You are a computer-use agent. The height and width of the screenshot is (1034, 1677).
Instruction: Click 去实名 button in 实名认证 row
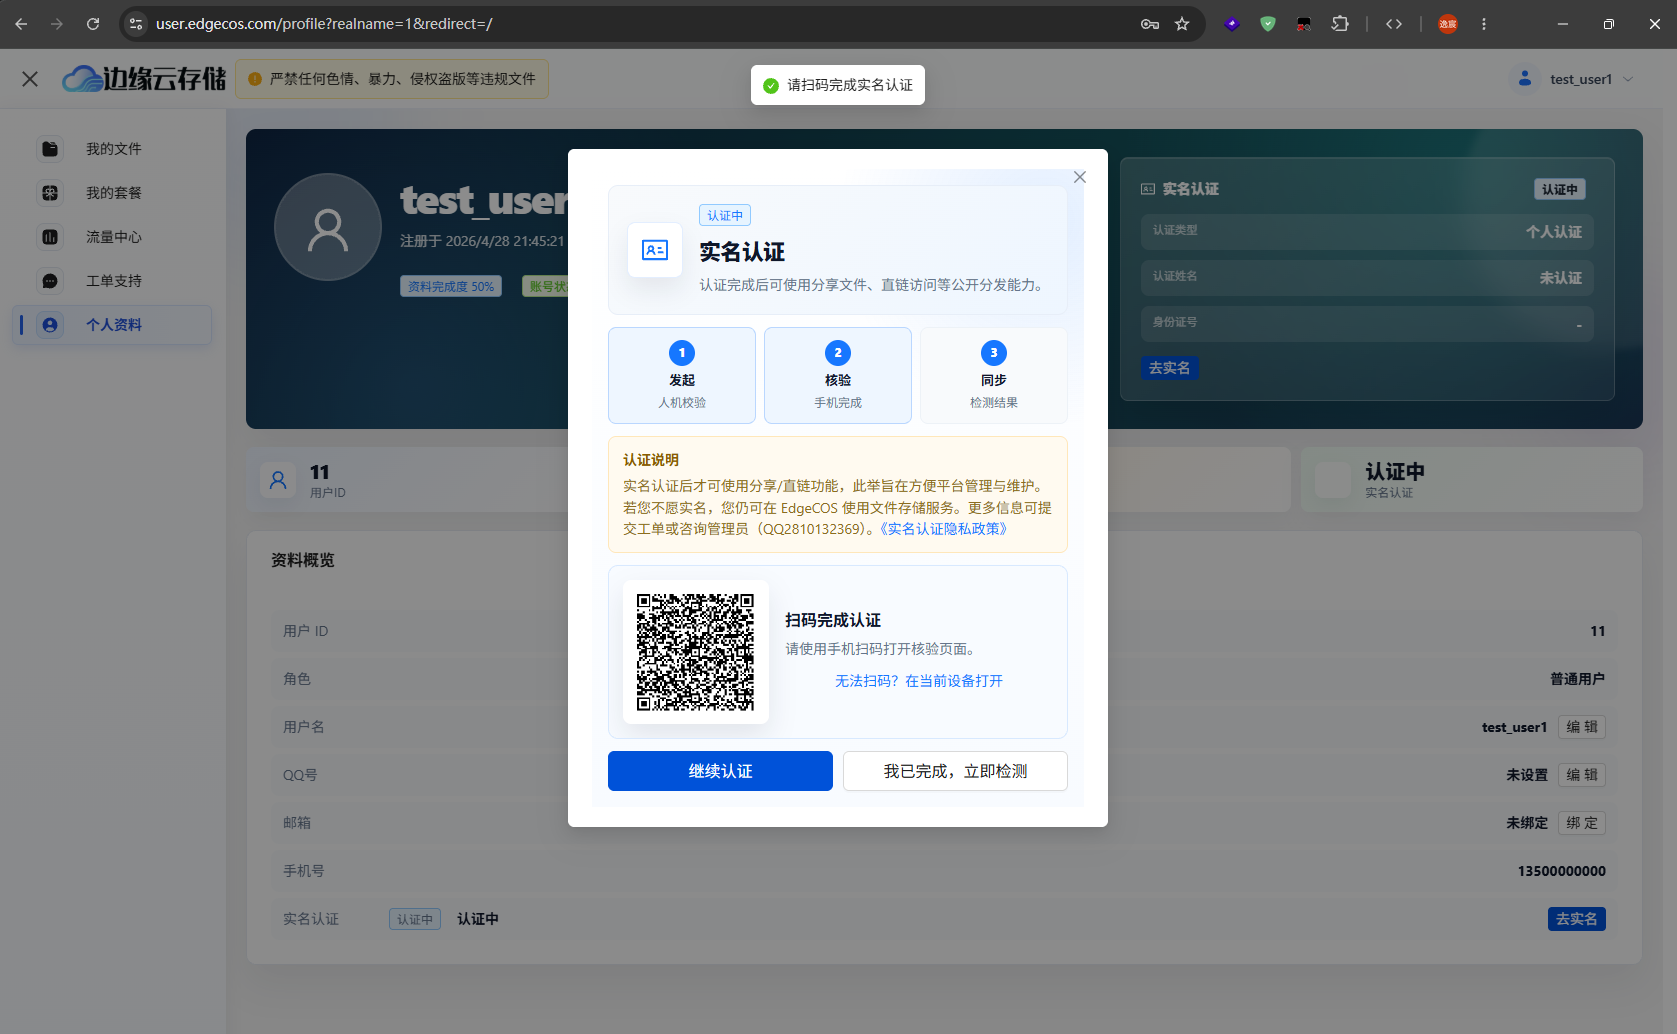pos(1577,919)
